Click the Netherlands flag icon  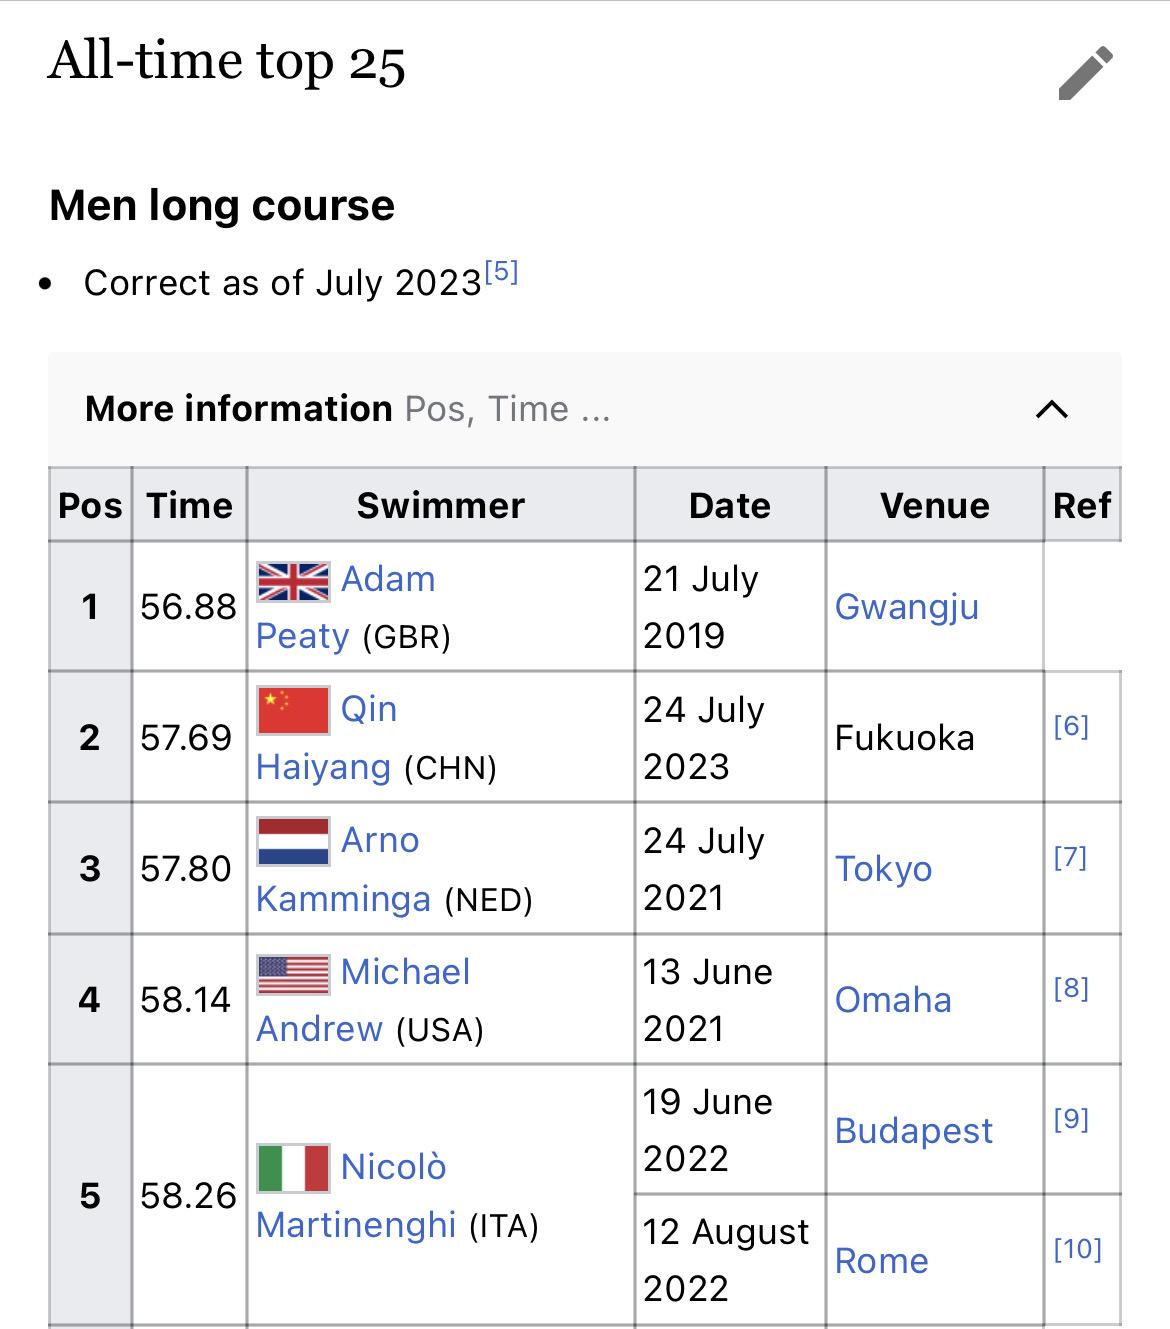click(293, 841)
